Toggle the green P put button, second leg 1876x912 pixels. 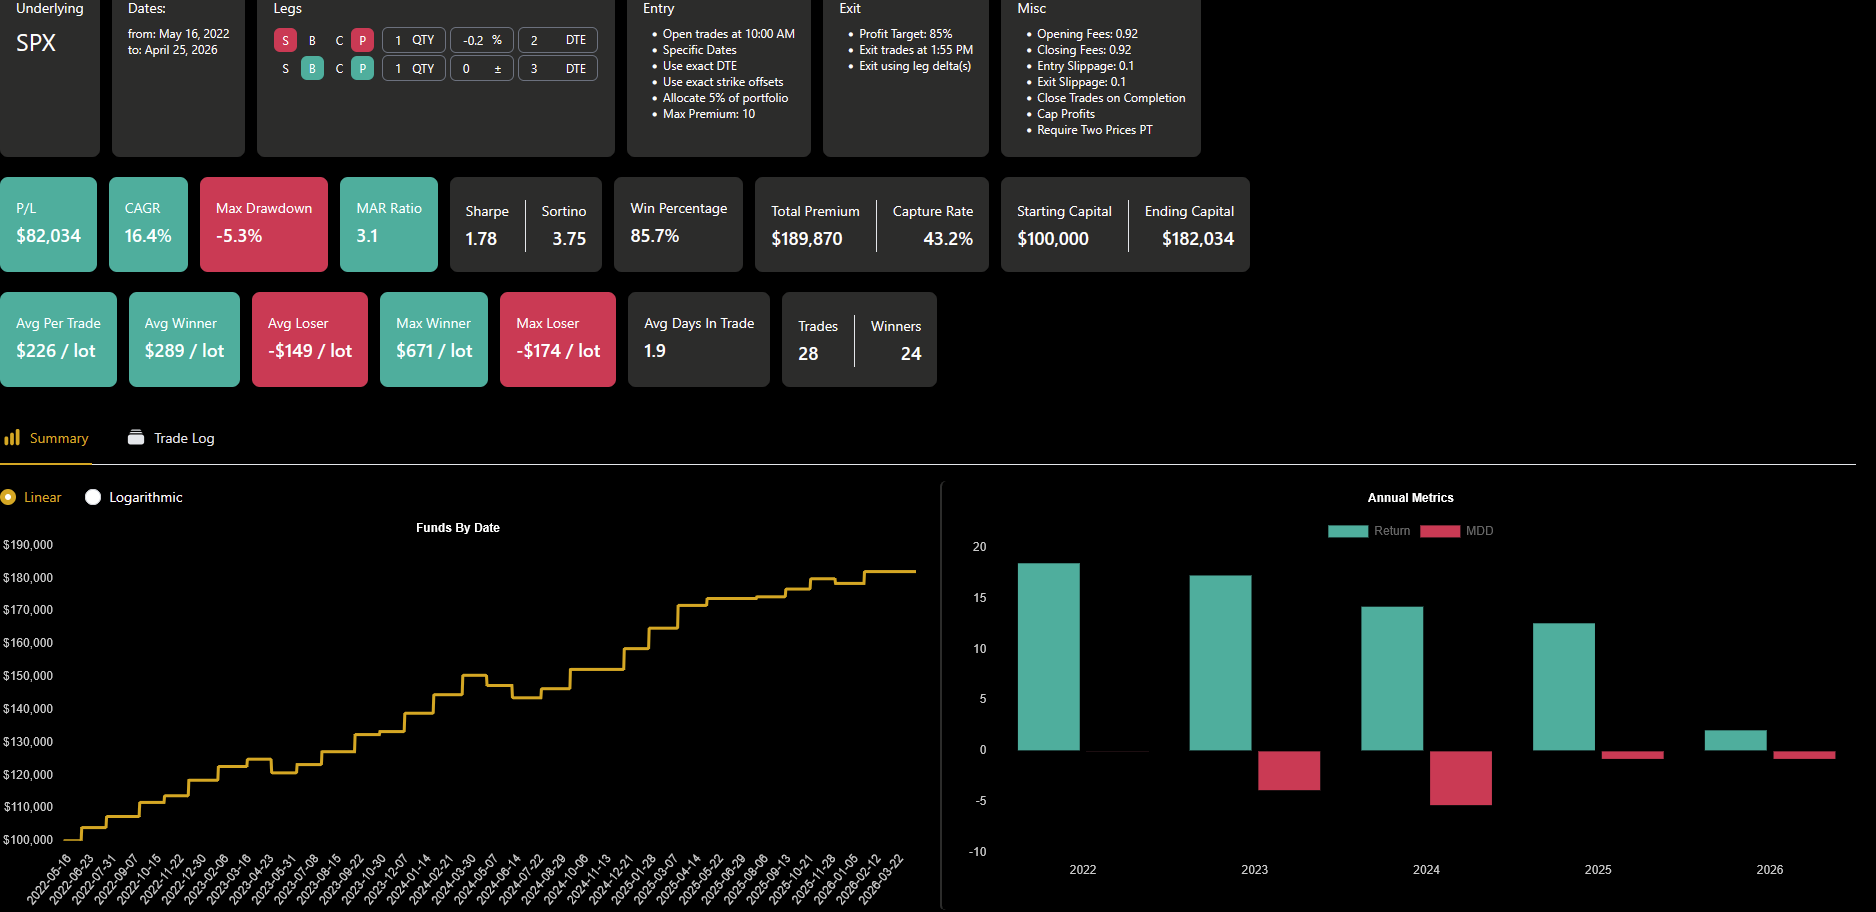(x=362, y=68)
